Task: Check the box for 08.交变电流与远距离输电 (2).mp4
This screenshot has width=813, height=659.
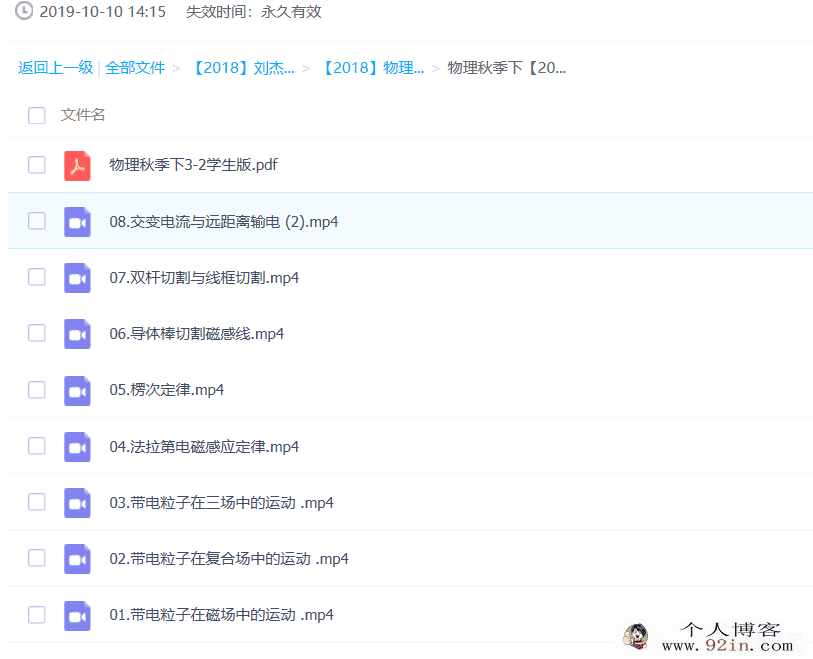Action: (37, 221)
